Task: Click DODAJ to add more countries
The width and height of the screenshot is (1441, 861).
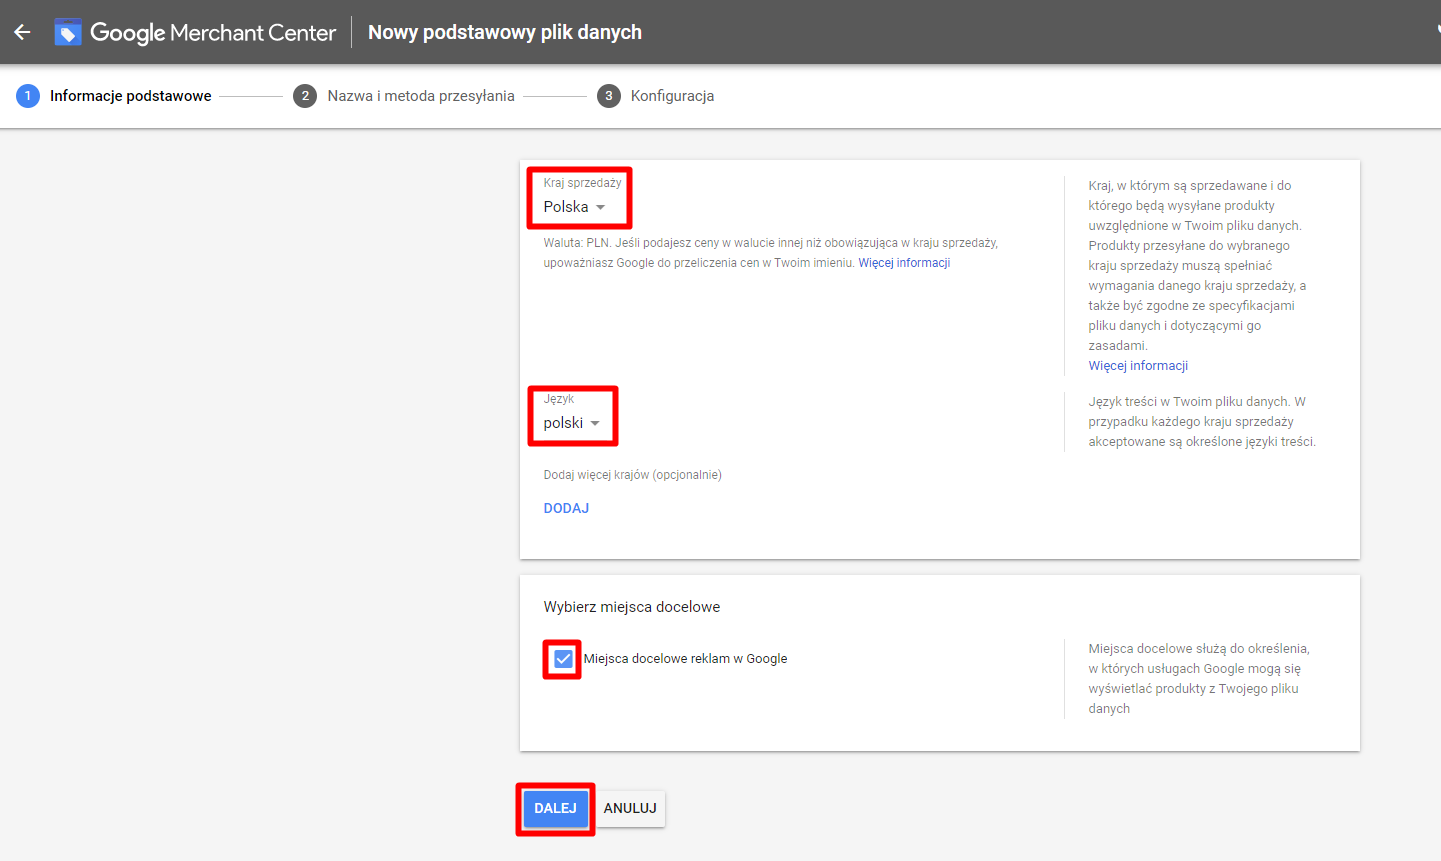Action: point(566,508)
